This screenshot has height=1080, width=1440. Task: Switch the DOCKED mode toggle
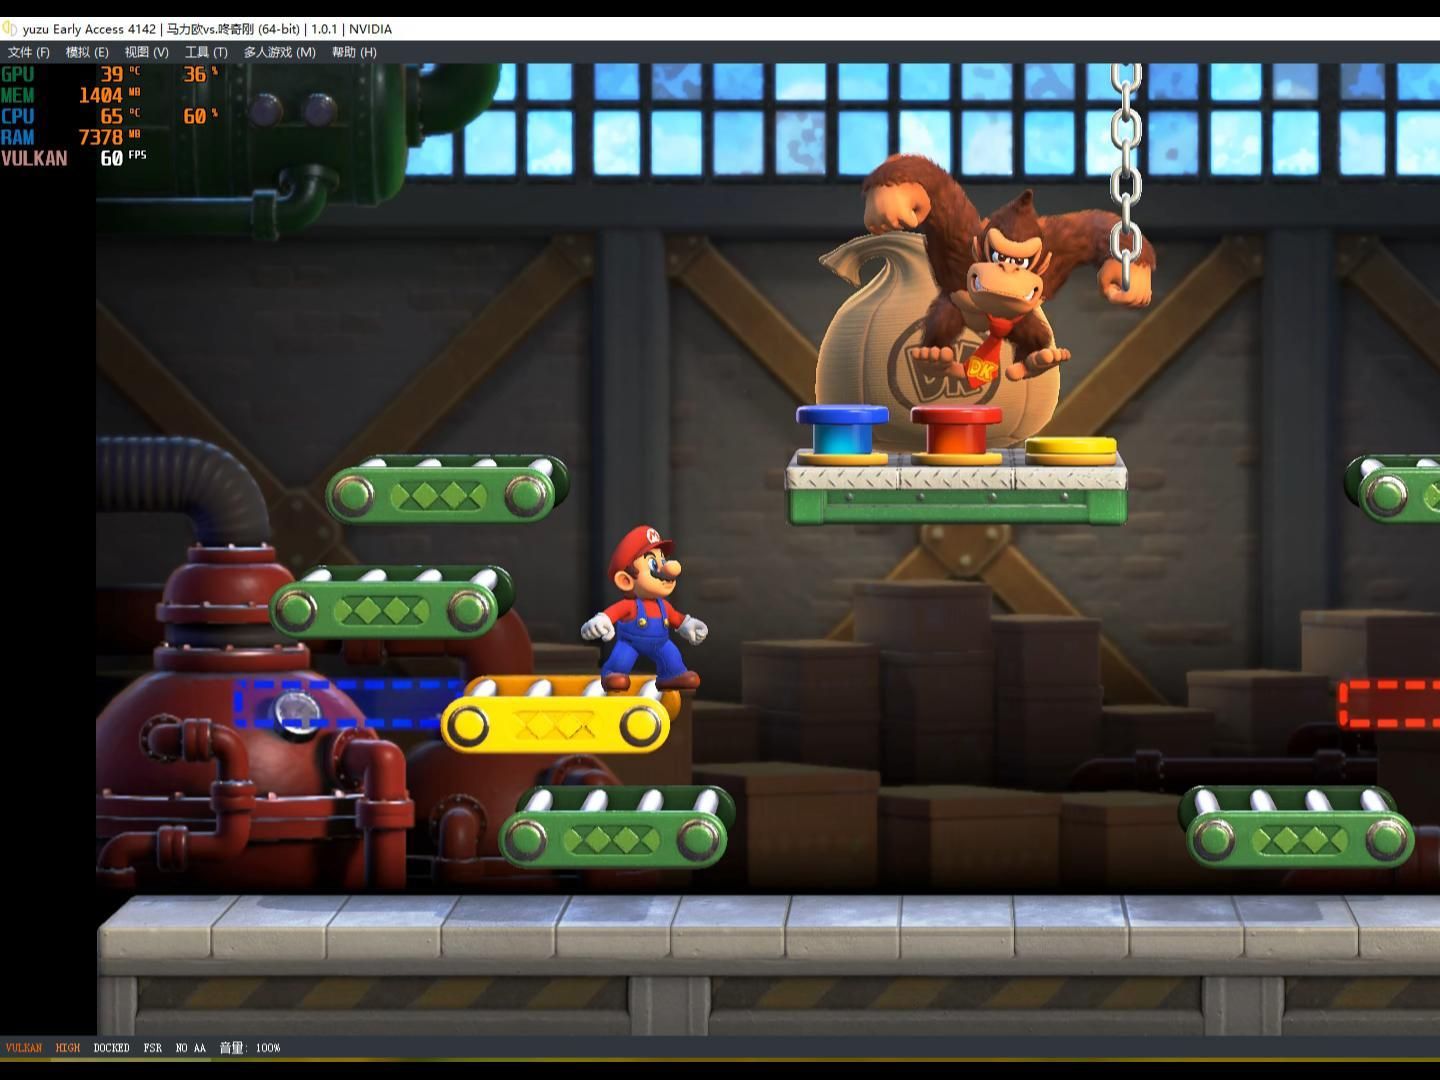click(x=111, y=1048)
